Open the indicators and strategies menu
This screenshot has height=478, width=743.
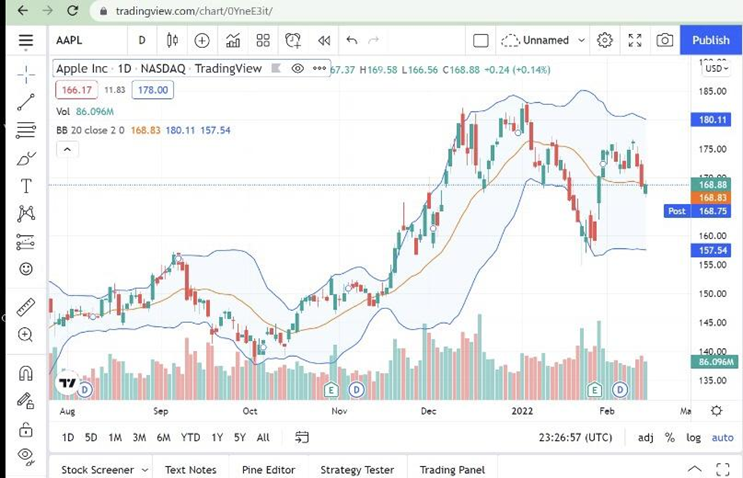pos(233,40)
